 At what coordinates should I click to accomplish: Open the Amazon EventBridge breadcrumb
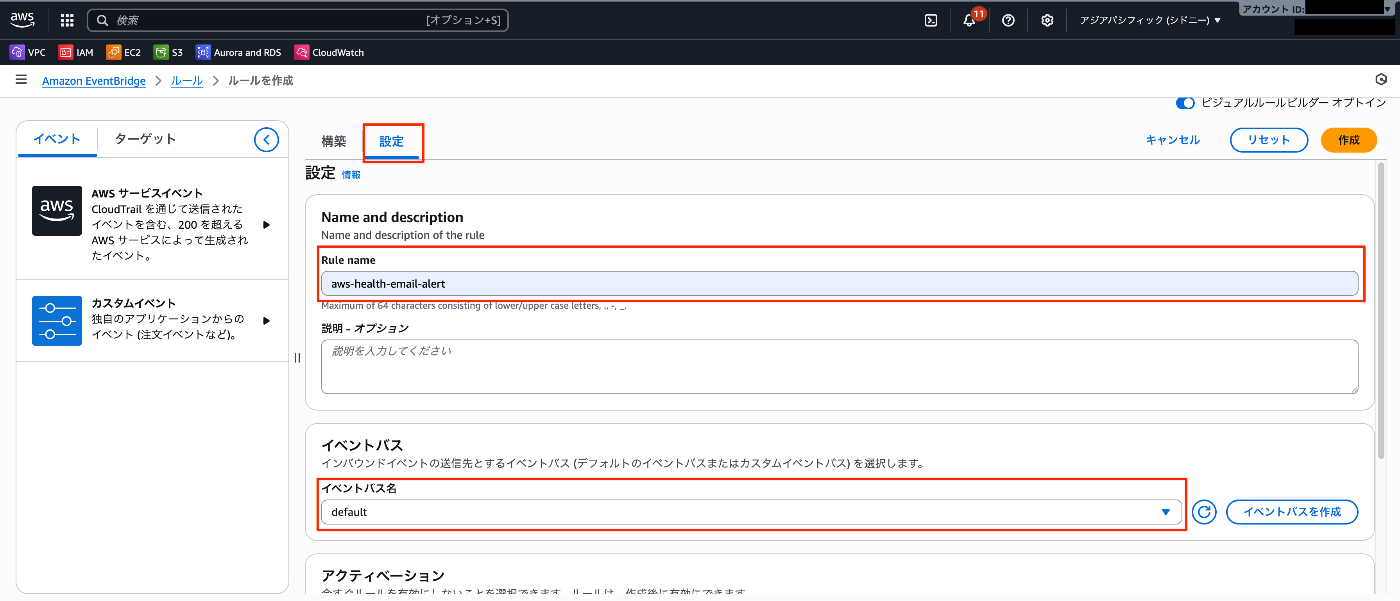pos(94,81)
